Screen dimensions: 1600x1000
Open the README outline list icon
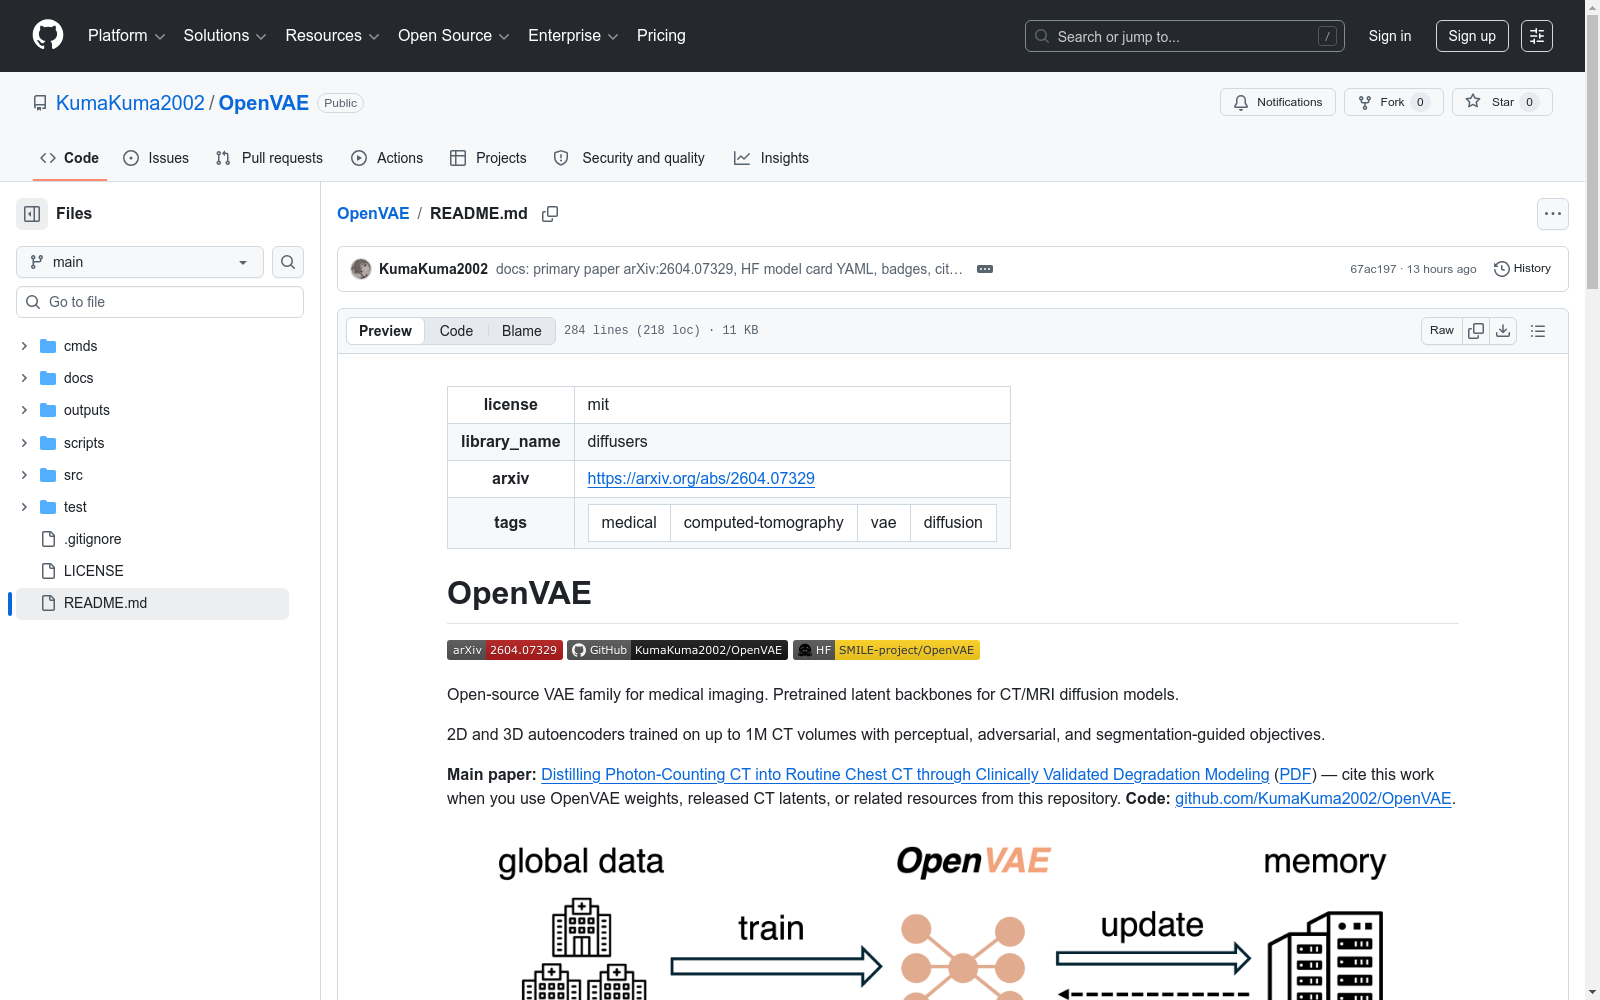1538,331
